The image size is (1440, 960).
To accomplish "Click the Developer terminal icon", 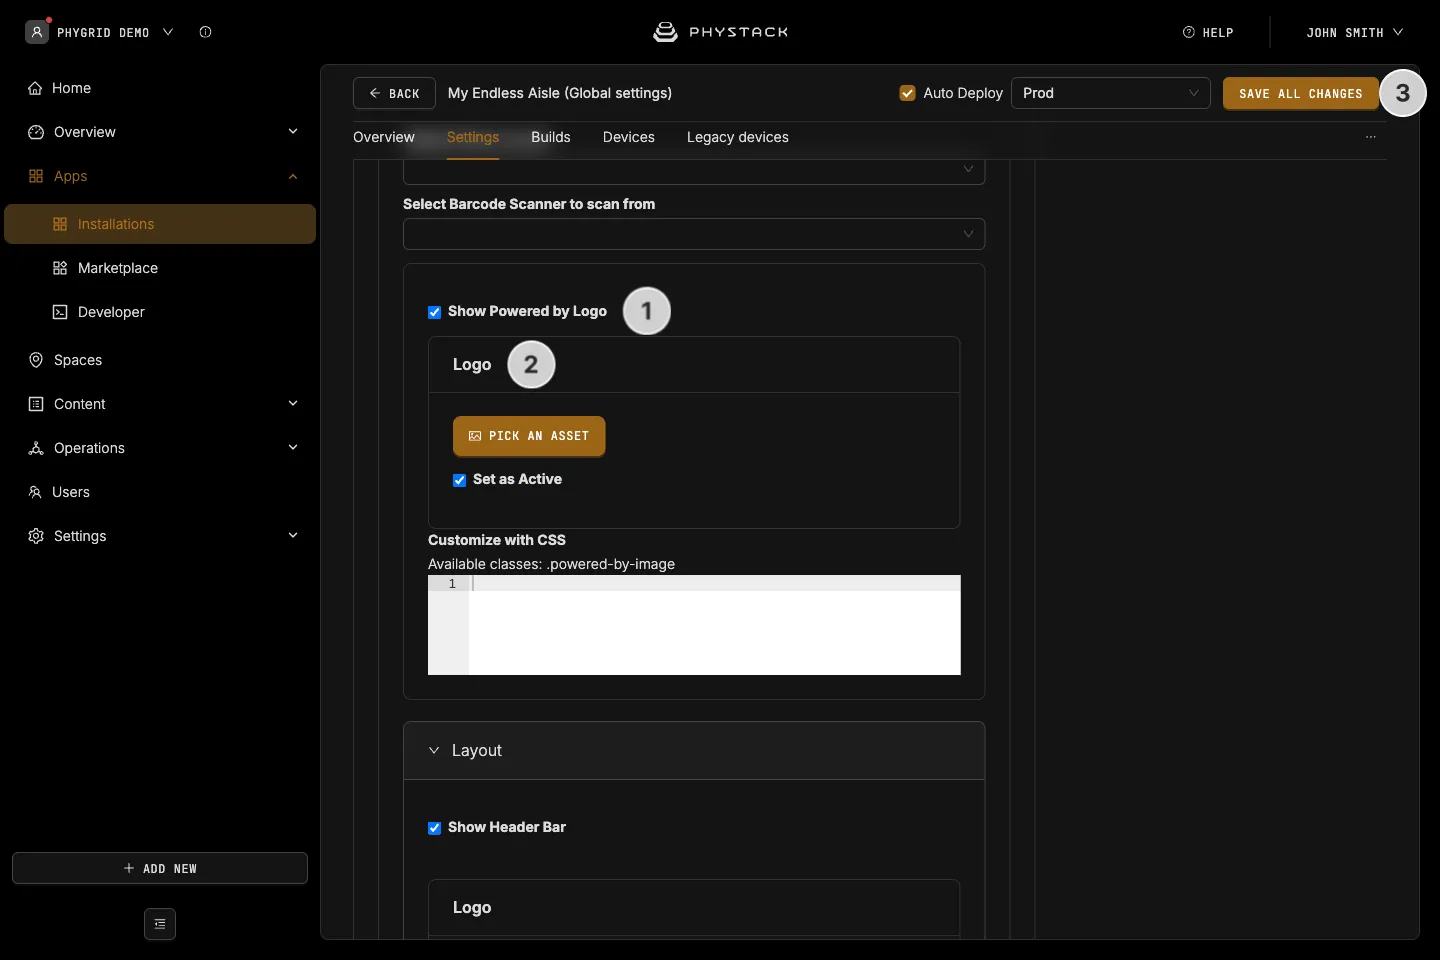I will point(60,312).
